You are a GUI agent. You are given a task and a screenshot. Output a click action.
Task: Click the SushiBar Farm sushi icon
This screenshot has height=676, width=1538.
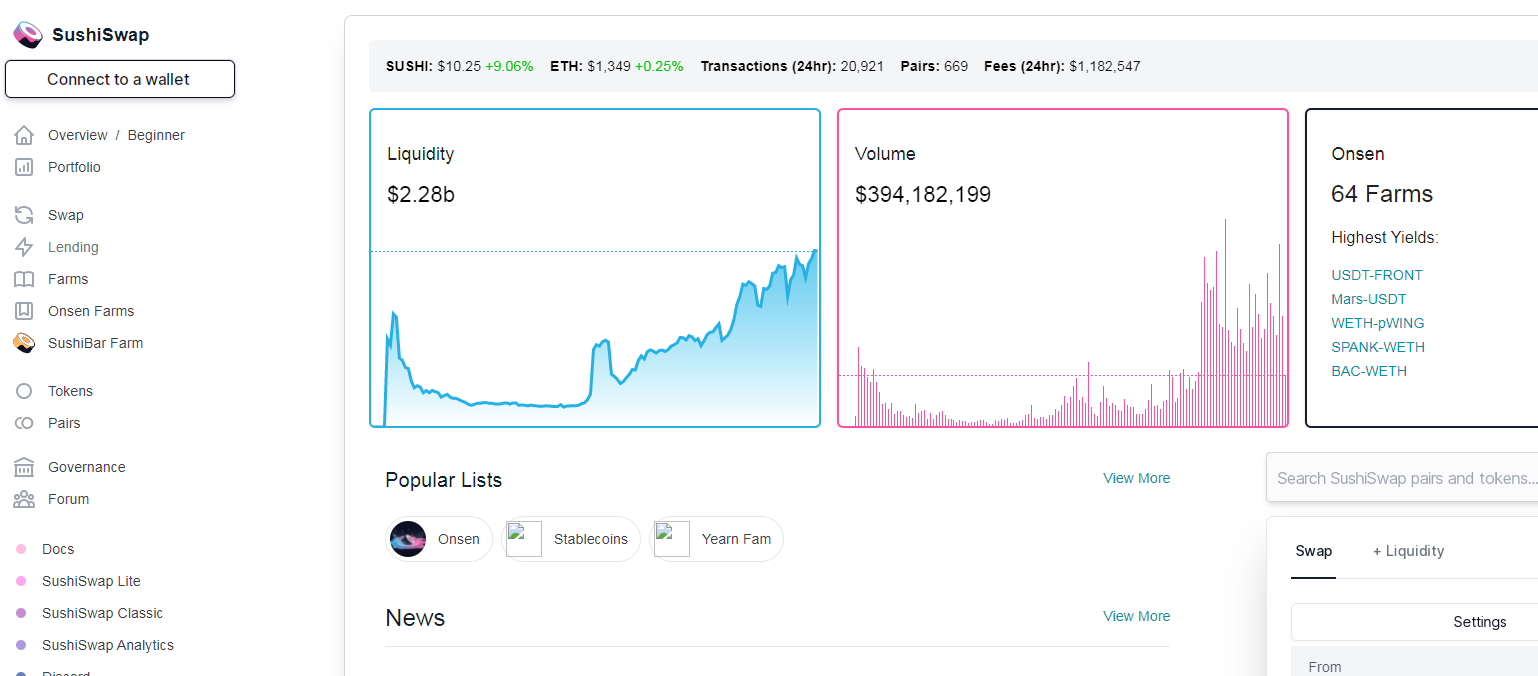tap(24, 343)
